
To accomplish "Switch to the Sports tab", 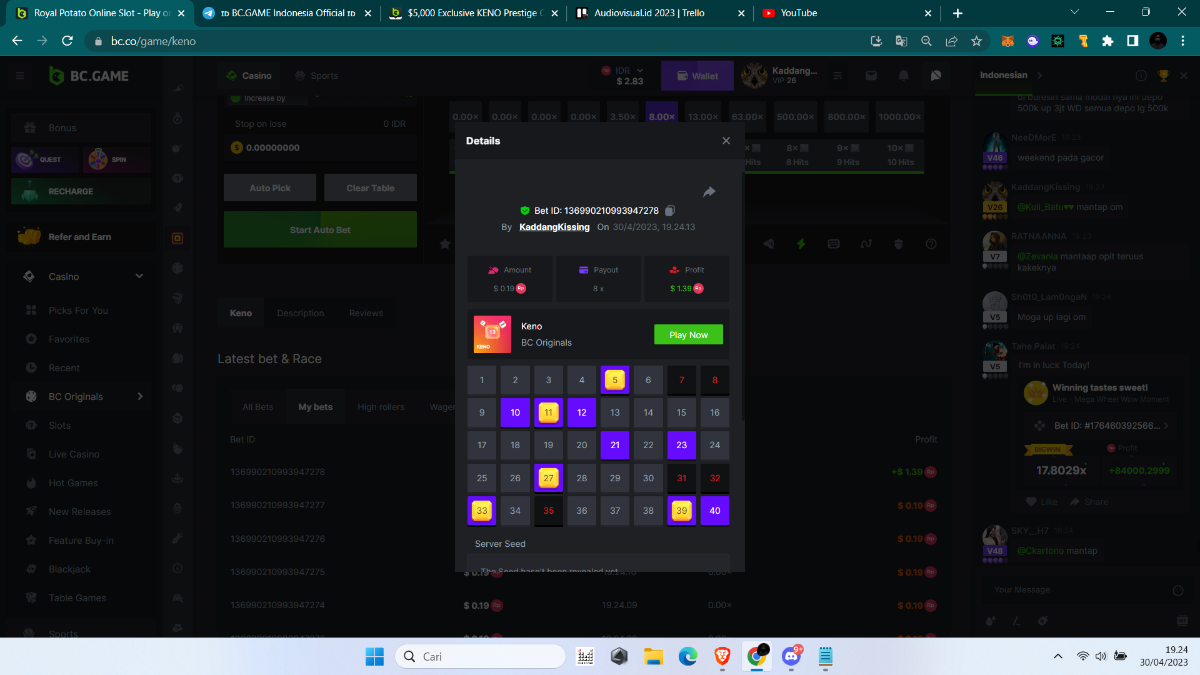I will (315, 76).
